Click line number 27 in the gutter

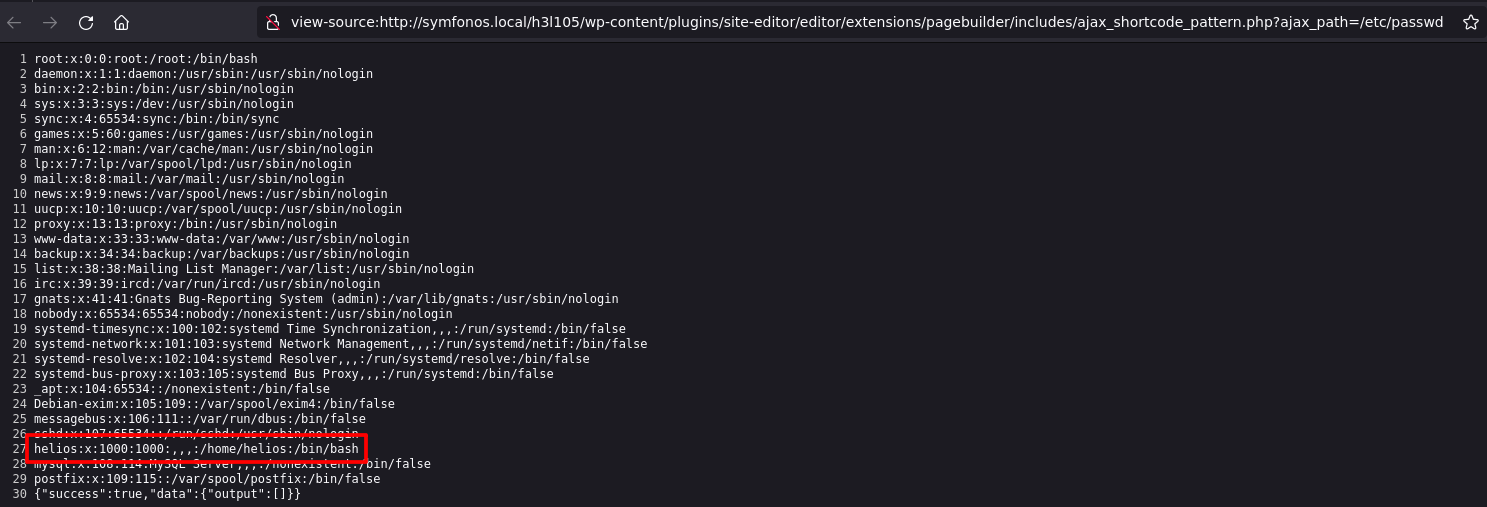(21, 449)
